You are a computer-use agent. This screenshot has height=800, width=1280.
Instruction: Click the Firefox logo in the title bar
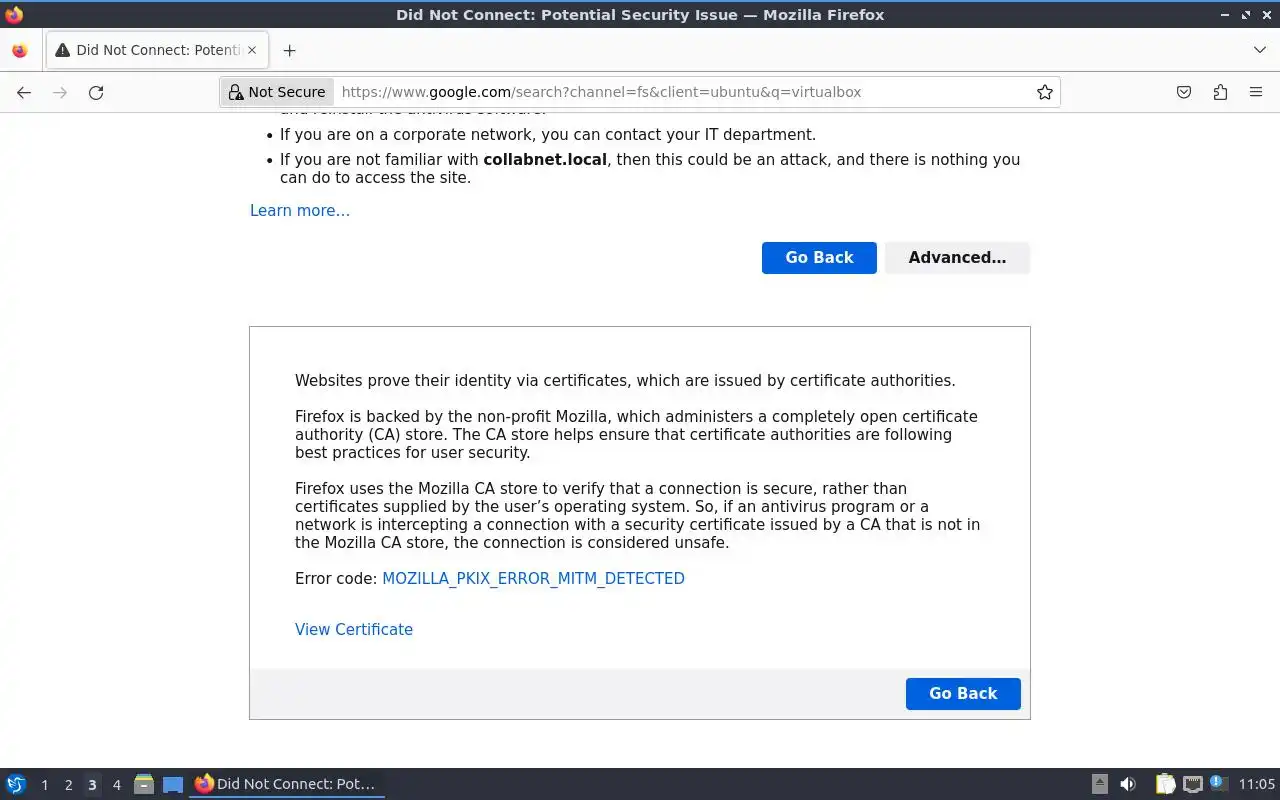(x=14, y=15)
